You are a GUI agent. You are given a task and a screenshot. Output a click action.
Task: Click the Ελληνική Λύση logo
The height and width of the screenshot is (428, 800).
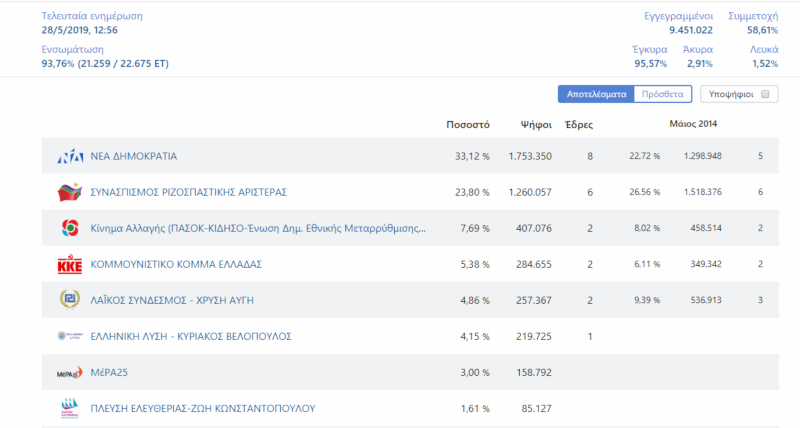pos(70,336)
